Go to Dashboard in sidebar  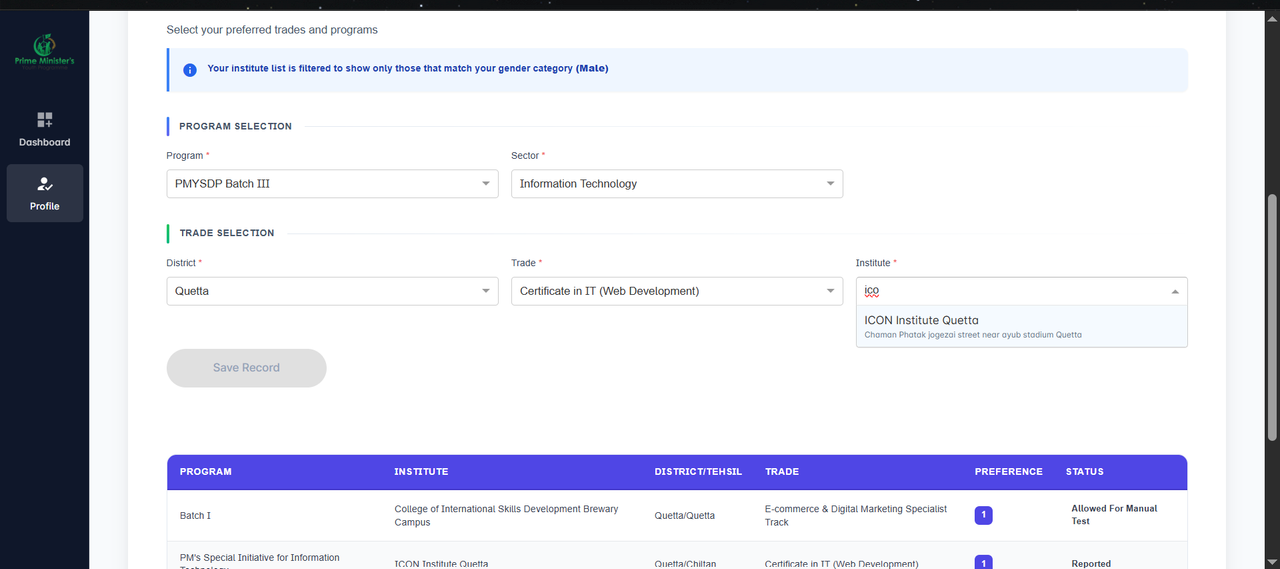[x=44, y=130]
